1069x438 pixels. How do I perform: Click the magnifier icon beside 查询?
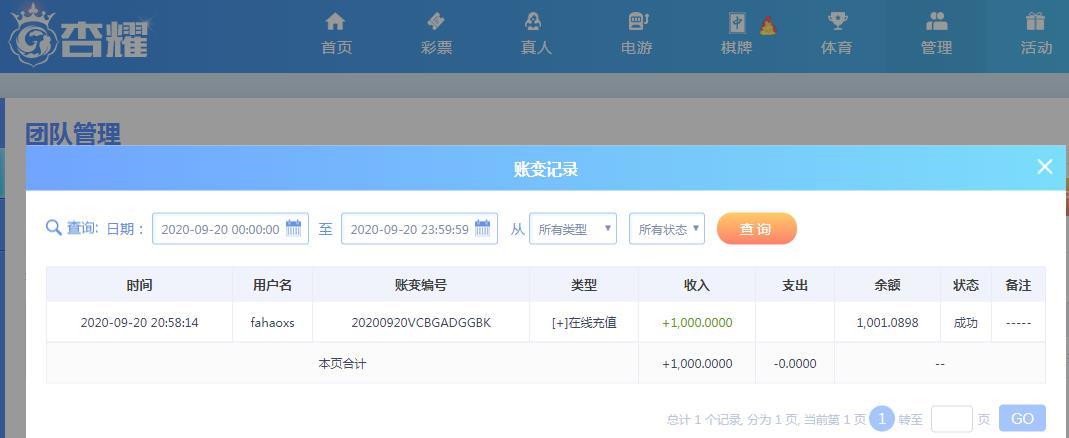pyautogui.click(x=54, y=228)
